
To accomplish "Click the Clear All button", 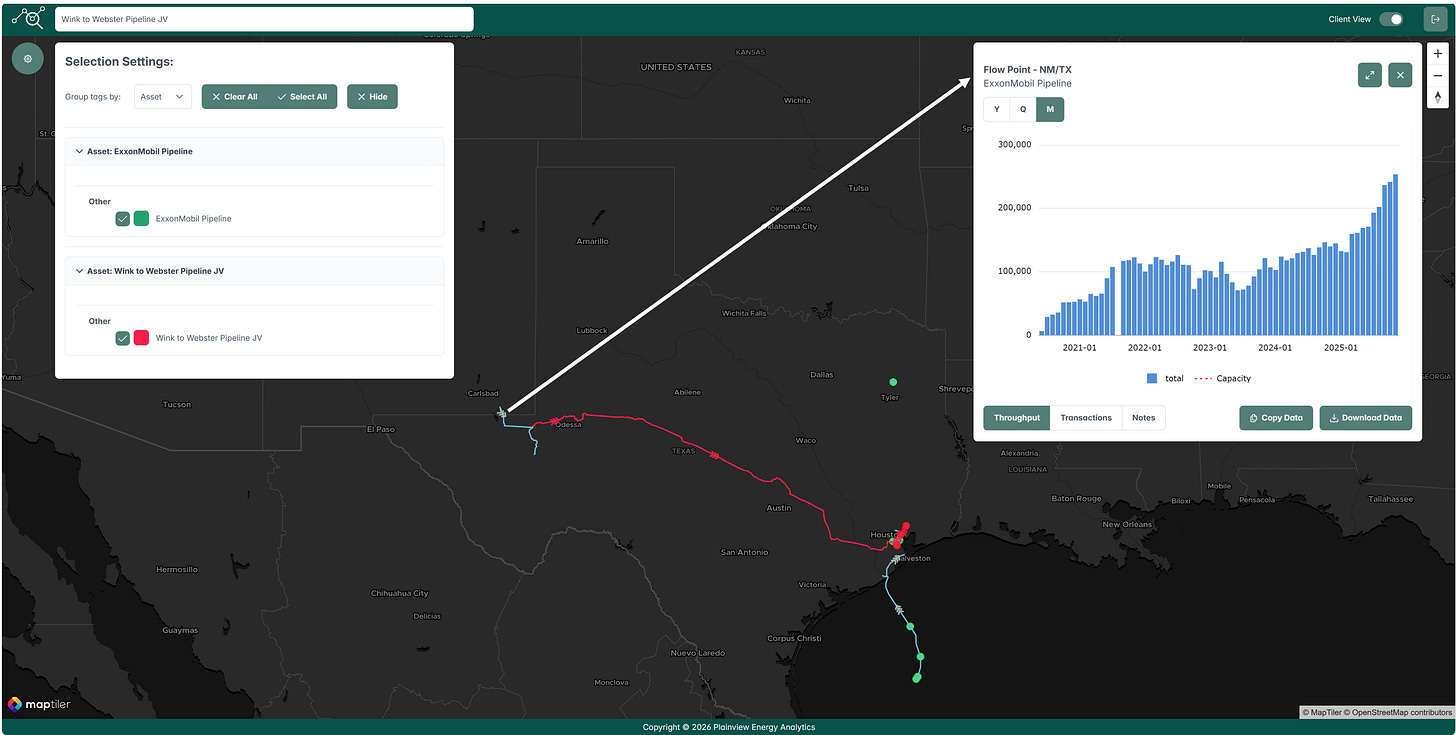I will [x=235, y=97].
